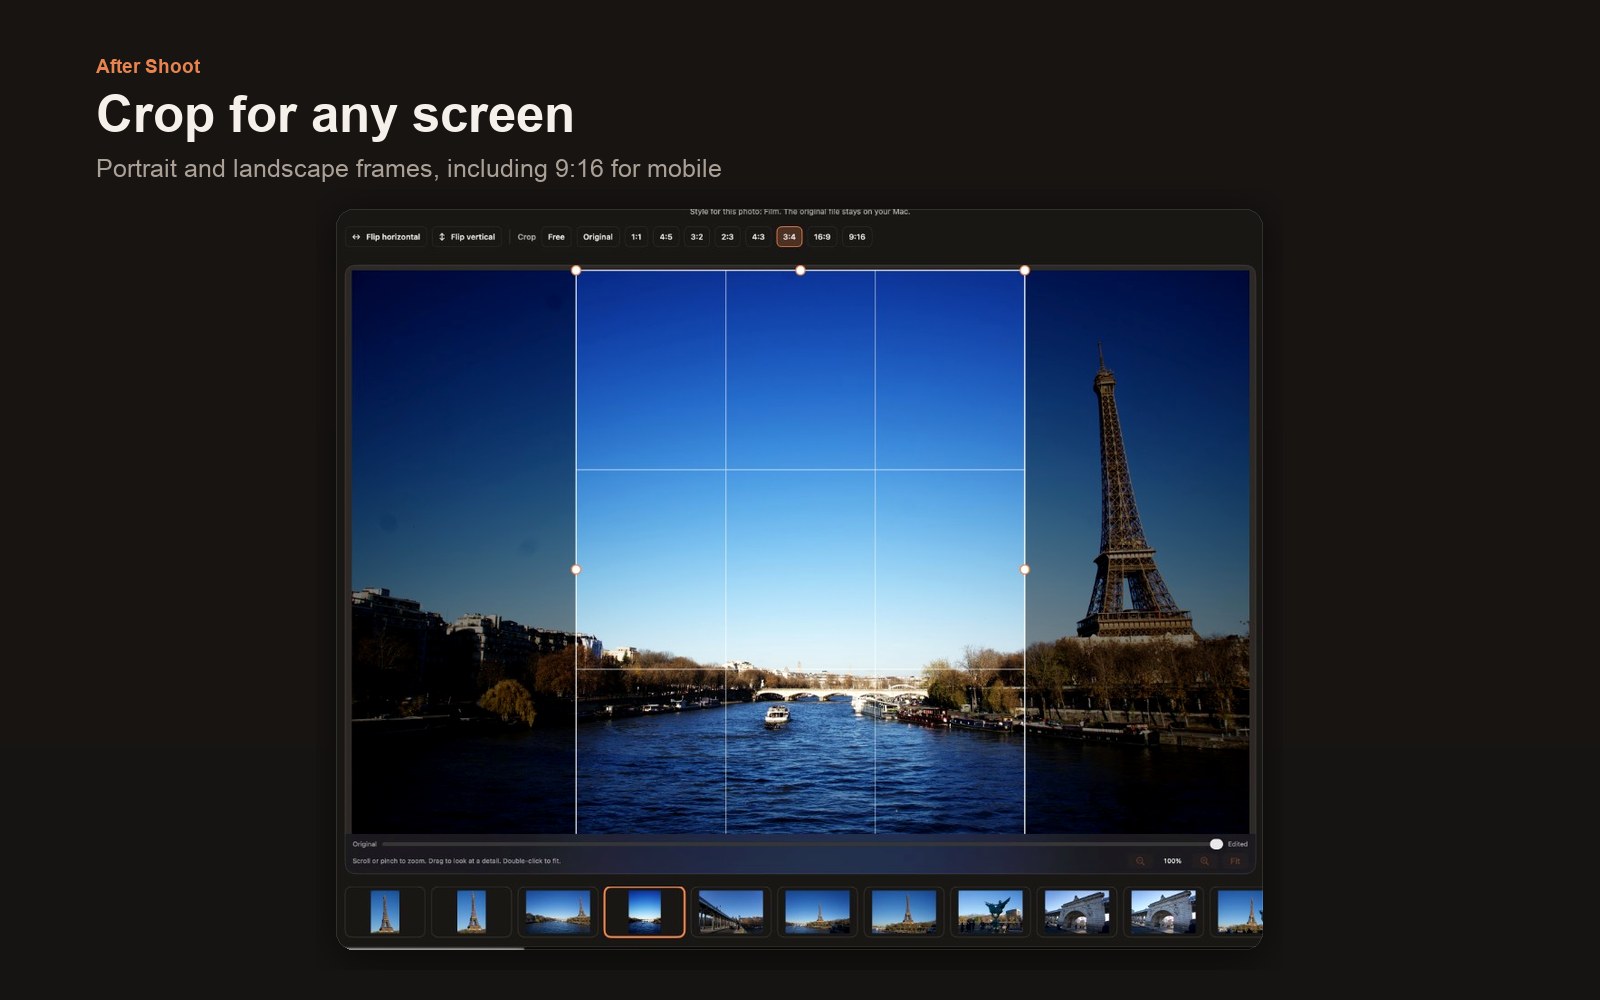The width and height of the screenshot is (1600, 1000).
Task: Click the top-left crop corner handle
Action: 576,270
